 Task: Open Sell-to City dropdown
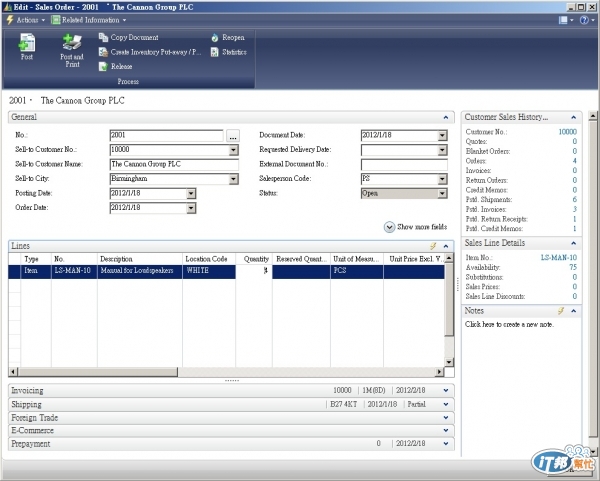tap(233, 179)
